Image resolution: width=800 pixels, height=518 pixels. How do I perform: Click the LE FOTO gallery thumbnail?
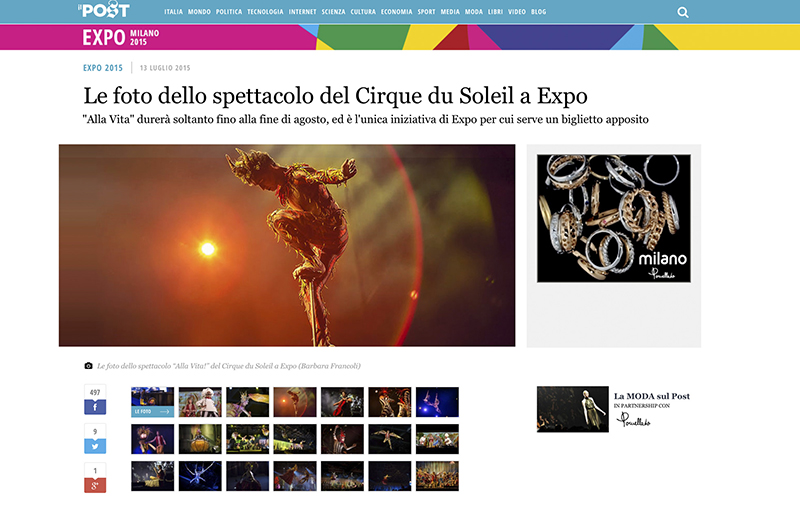pyautogui.click(x=153, y=402)
